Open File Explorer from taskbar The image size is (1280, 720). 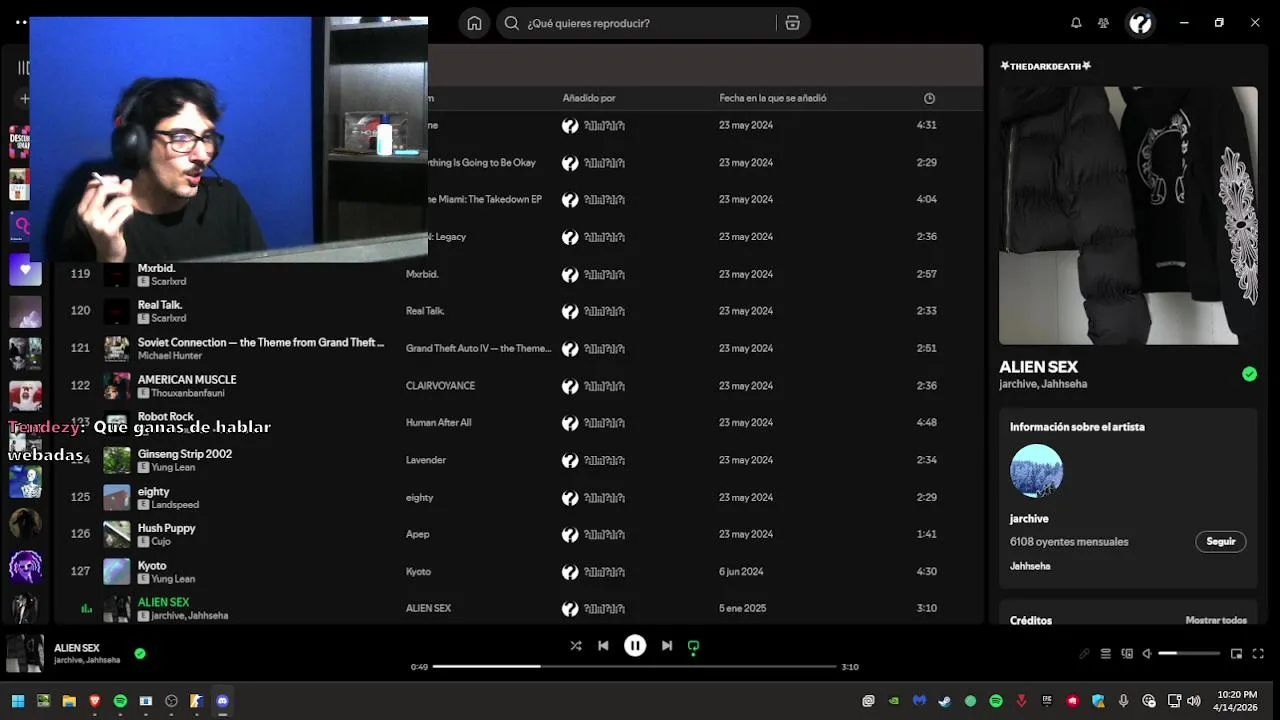69,701
